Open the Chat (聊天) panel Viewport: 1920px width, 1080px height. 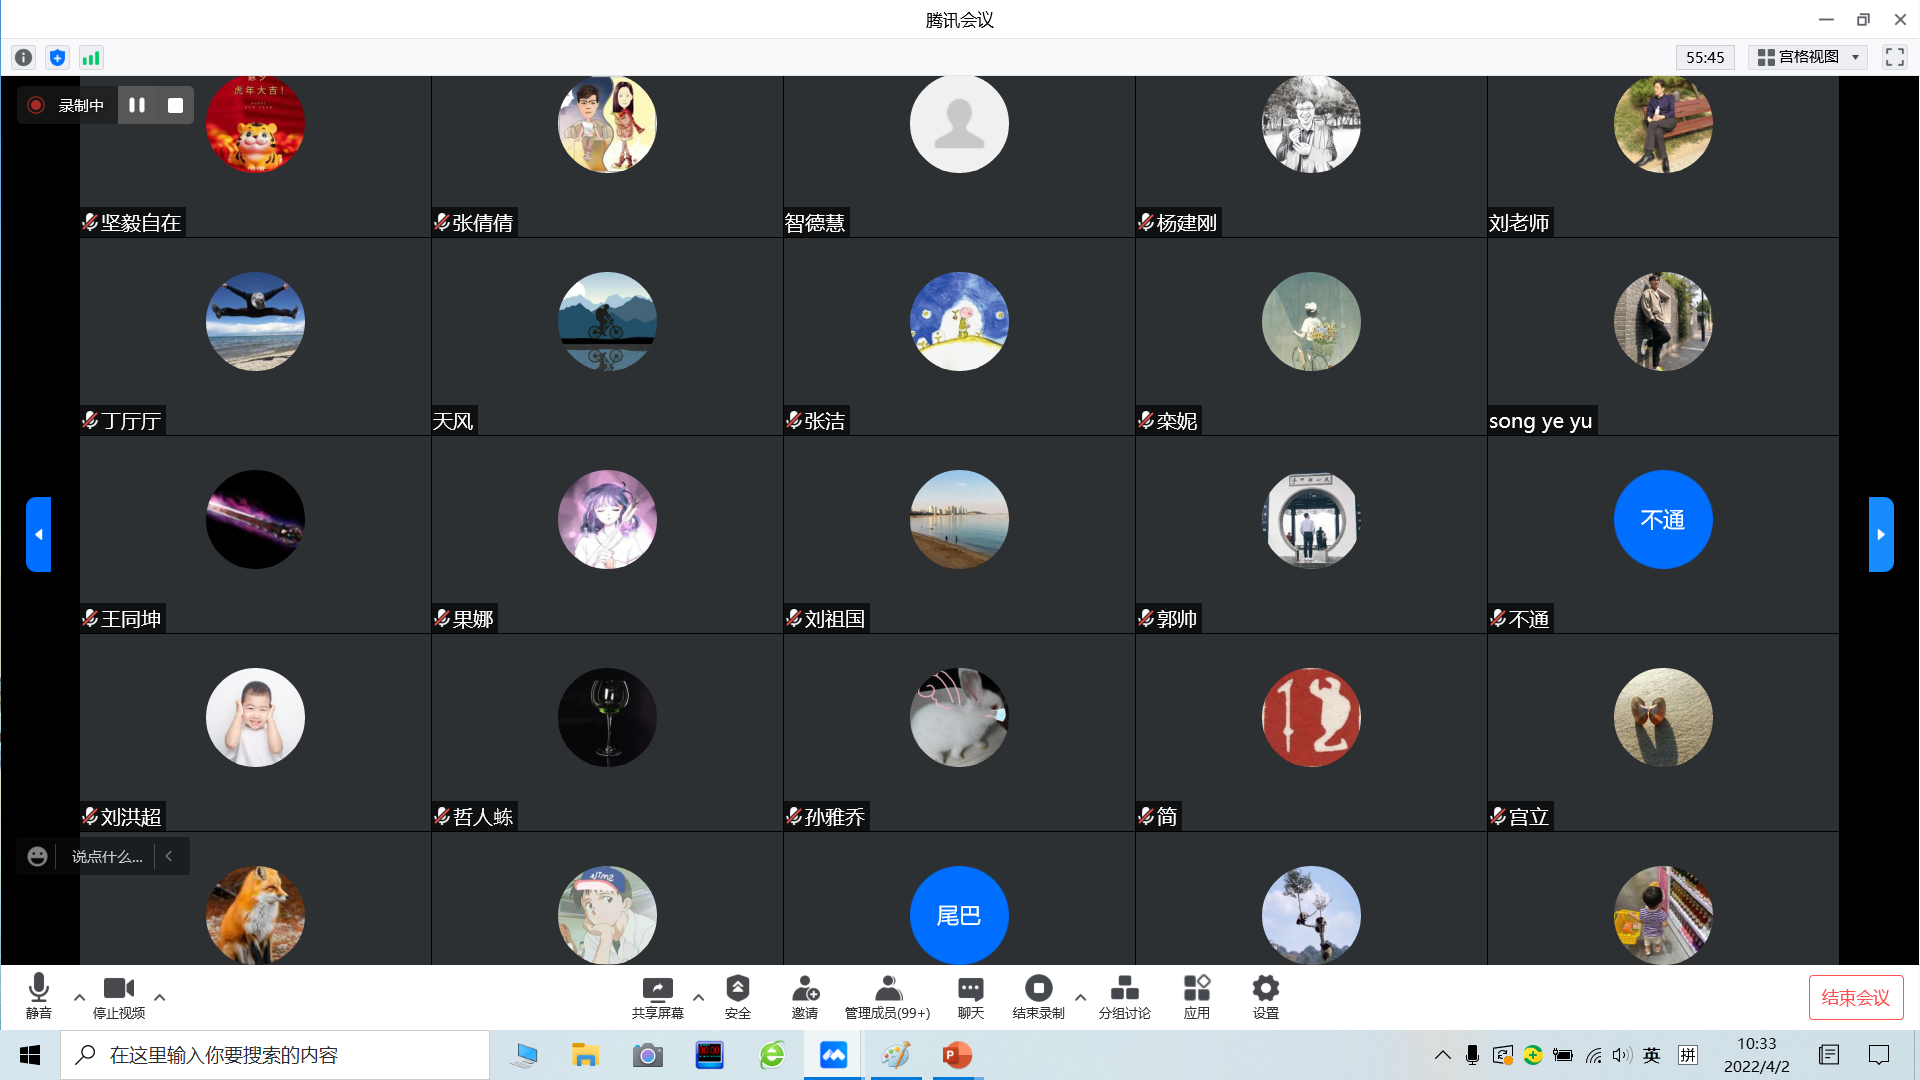click(x=970, y=997)
